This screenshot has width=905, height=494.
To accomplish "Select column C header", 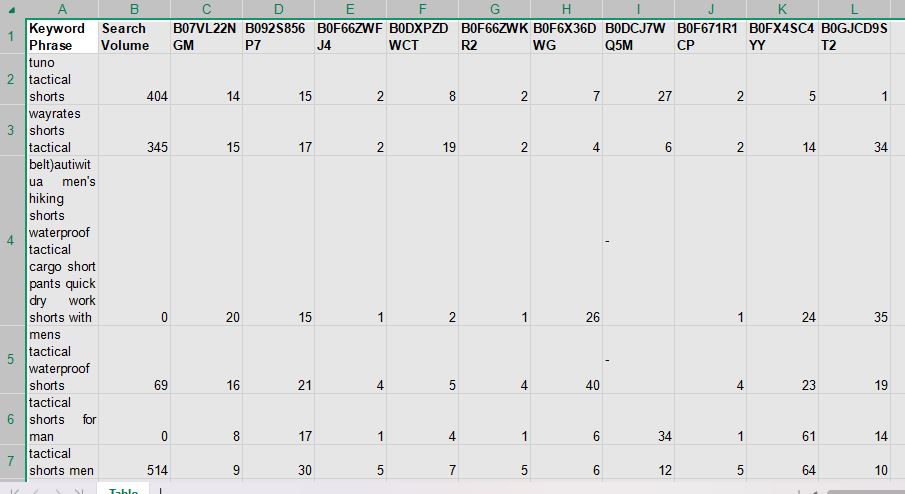I will pos(206,9).
